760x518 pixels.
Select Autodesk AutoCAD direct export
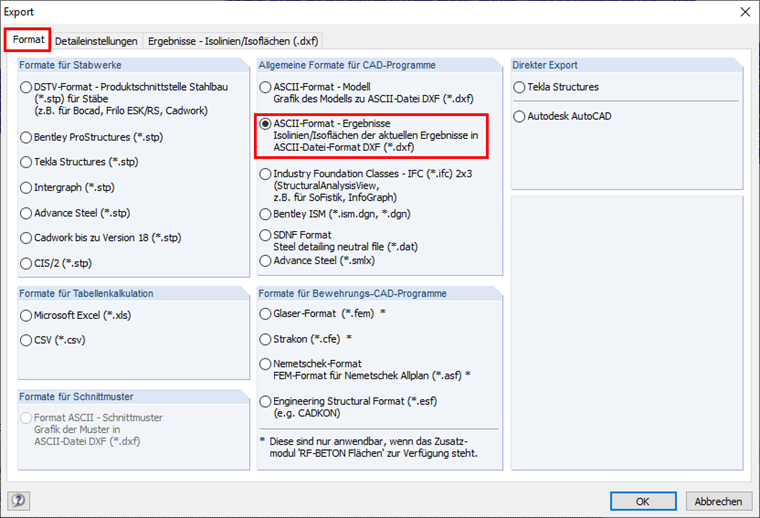(x=519, y=116)
